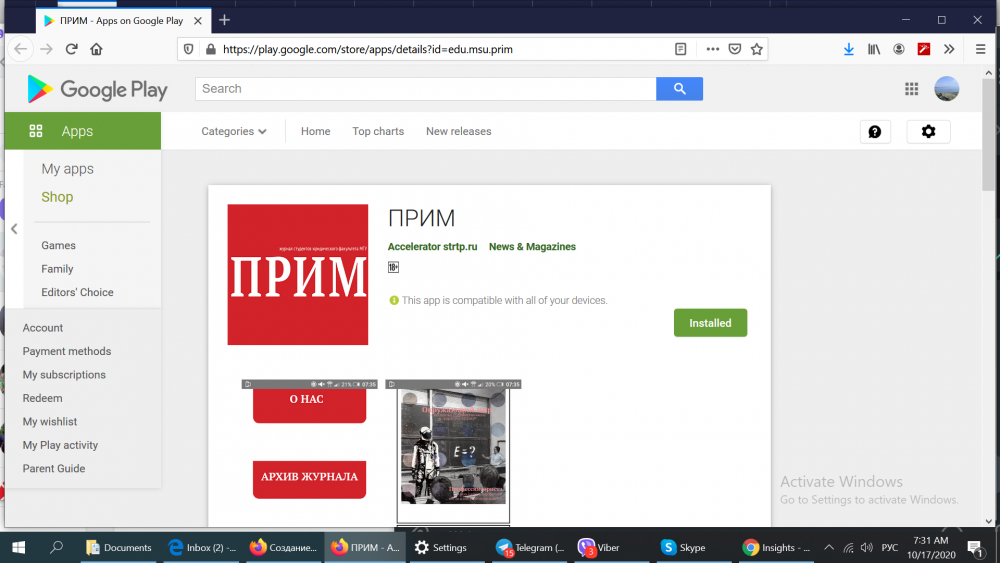The height and width of the screenshot is (563, 1000).
Task: Reload the current page
Action: coord(71,49)
